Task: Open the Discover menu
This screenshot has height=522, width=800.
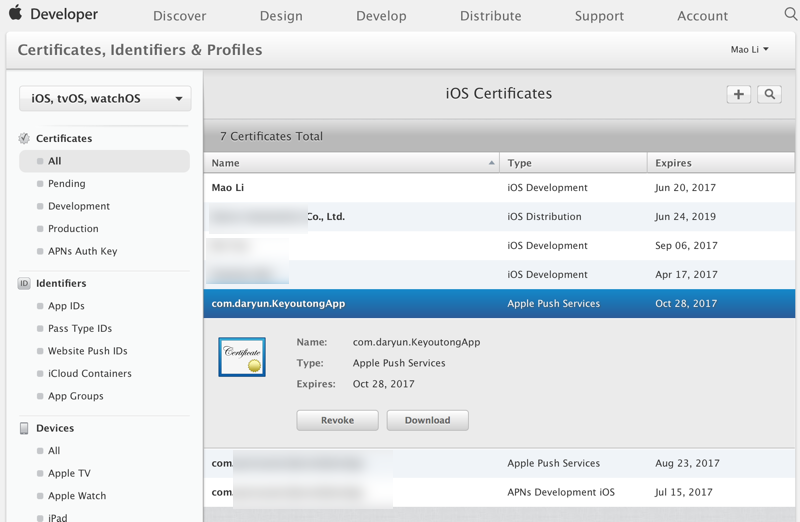Action: (x=180, y=16)
